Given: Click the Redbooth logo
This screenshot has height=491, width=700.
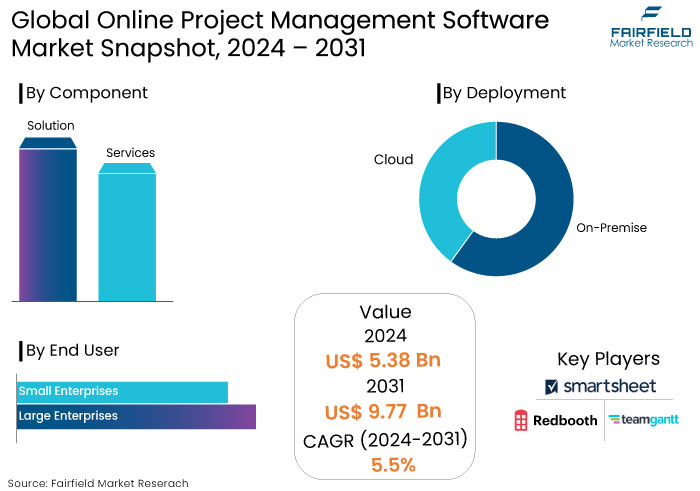Looking at the screenshot, I should (x=556, y=420).
